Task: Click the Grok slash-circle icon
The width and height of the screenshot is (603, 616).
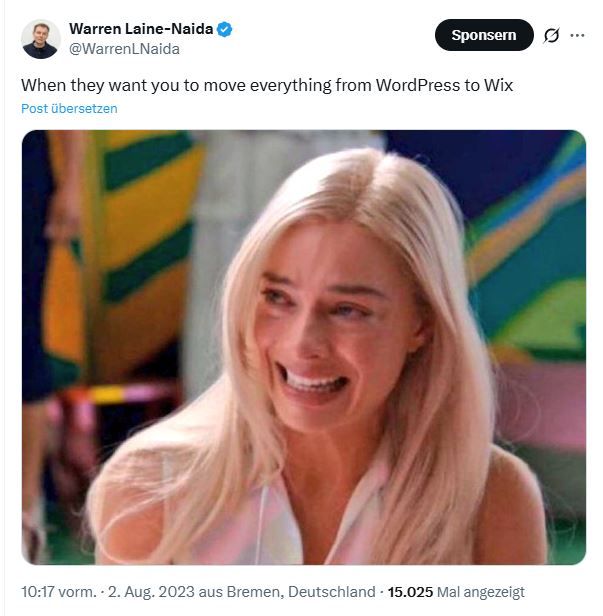Action: point(551,36)
